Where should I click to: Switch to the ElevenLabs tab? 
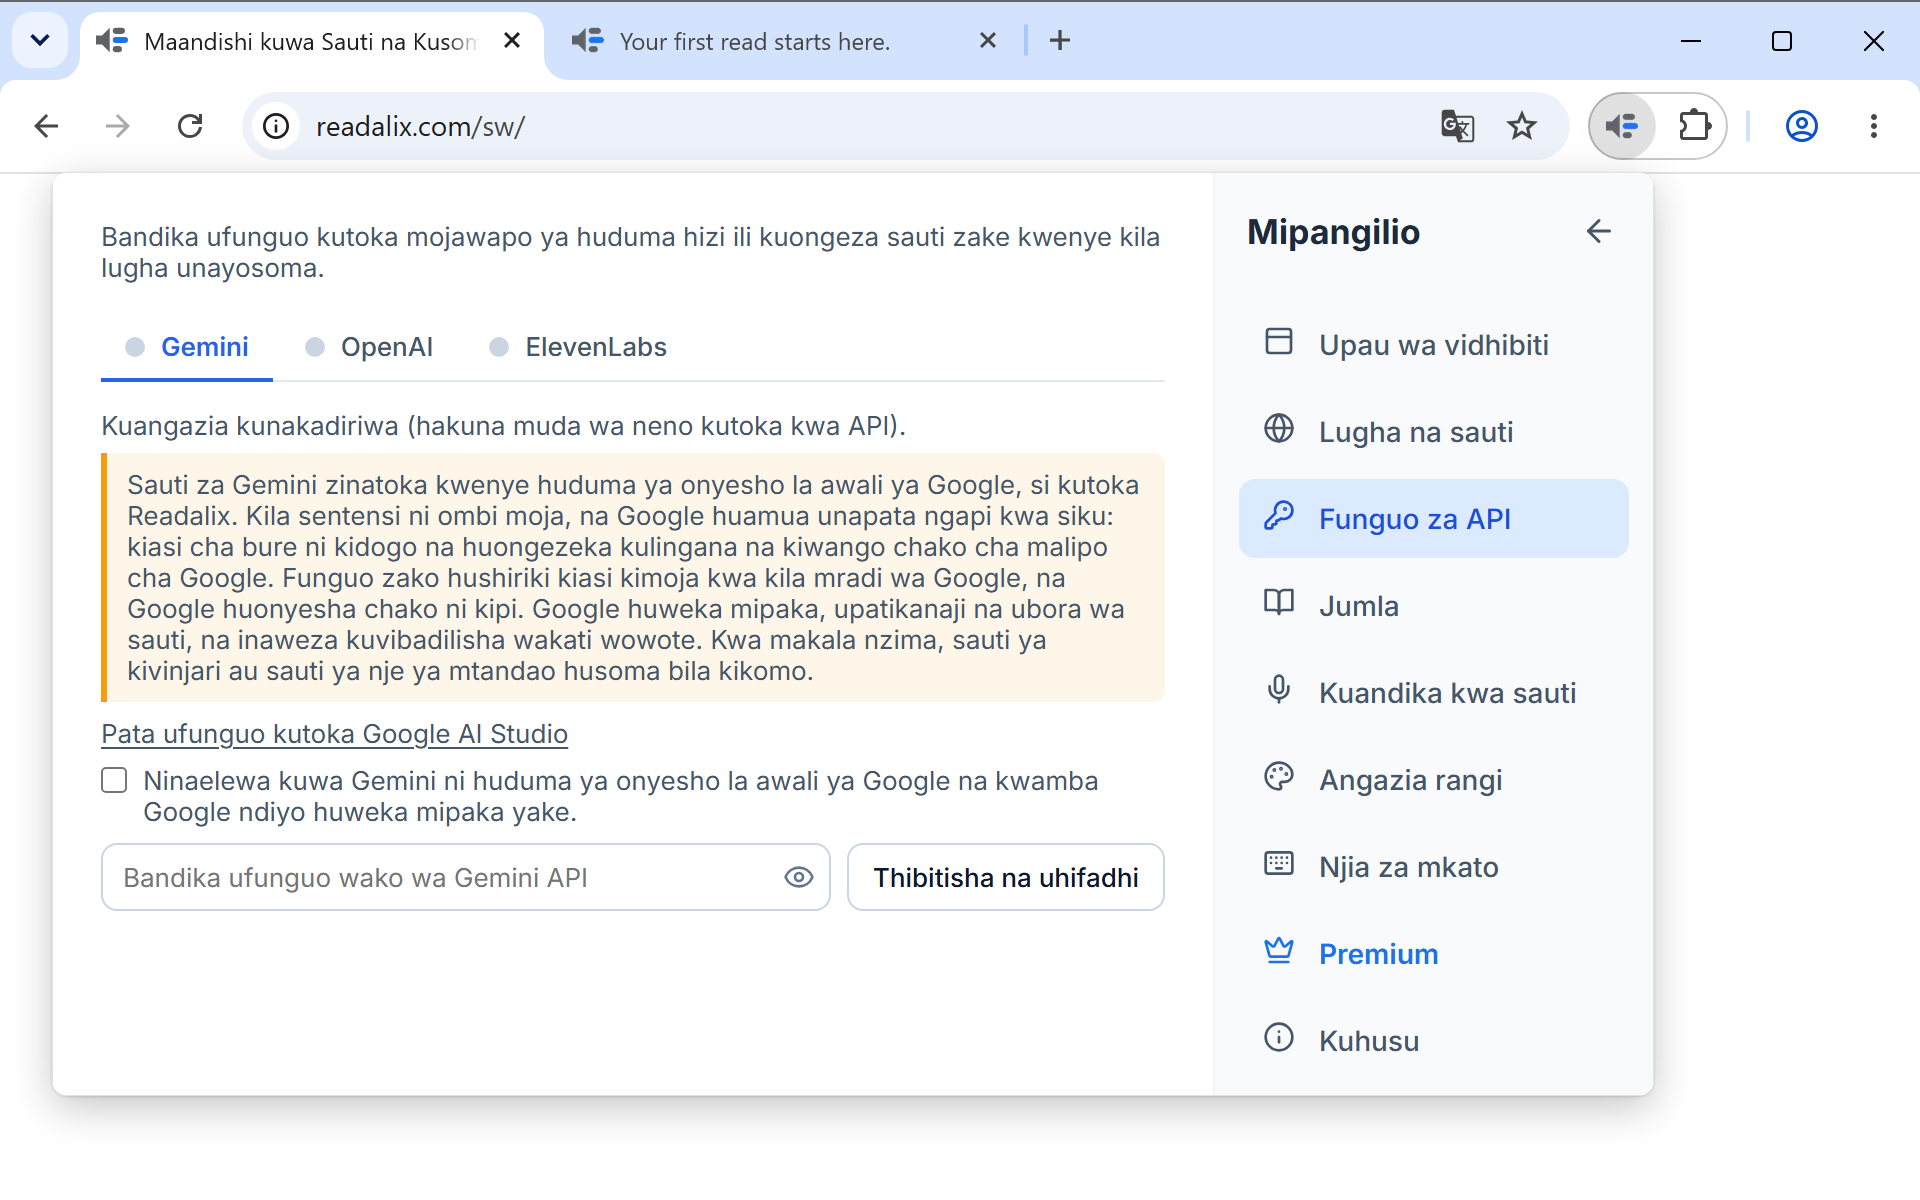(578, 348)
